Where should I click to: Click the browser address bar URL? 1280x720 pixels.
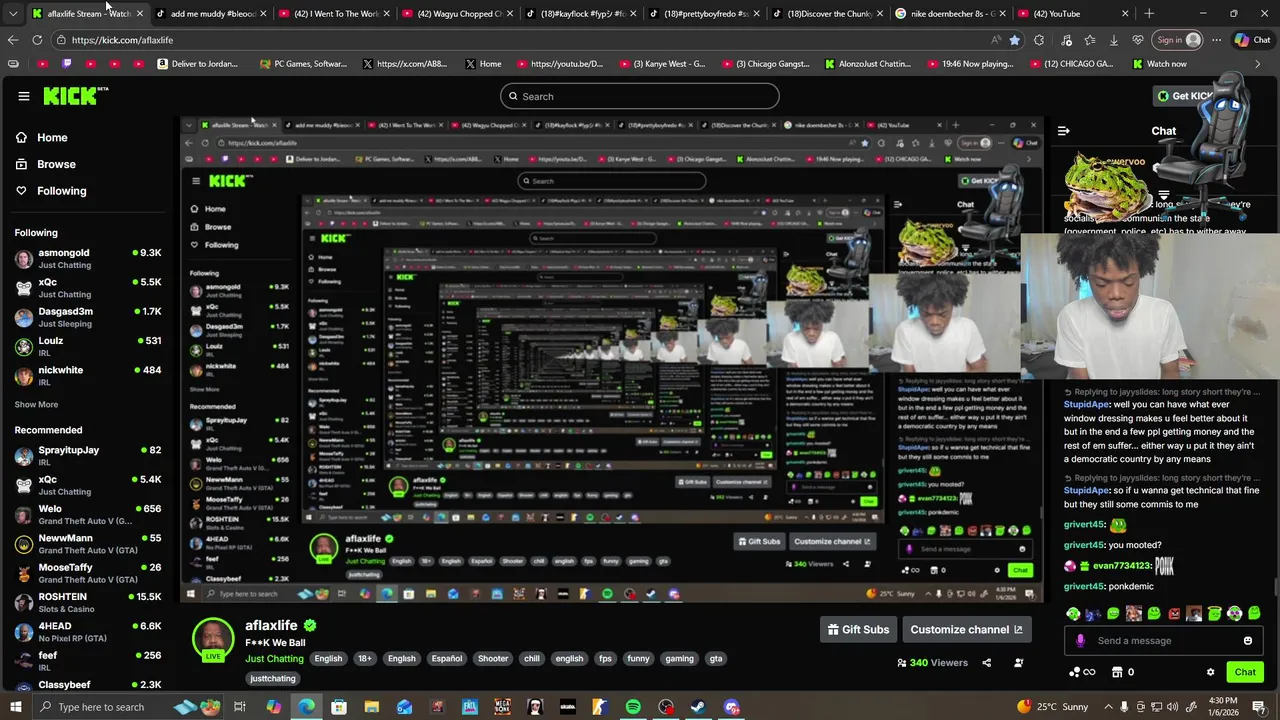(x=122, y=40)
